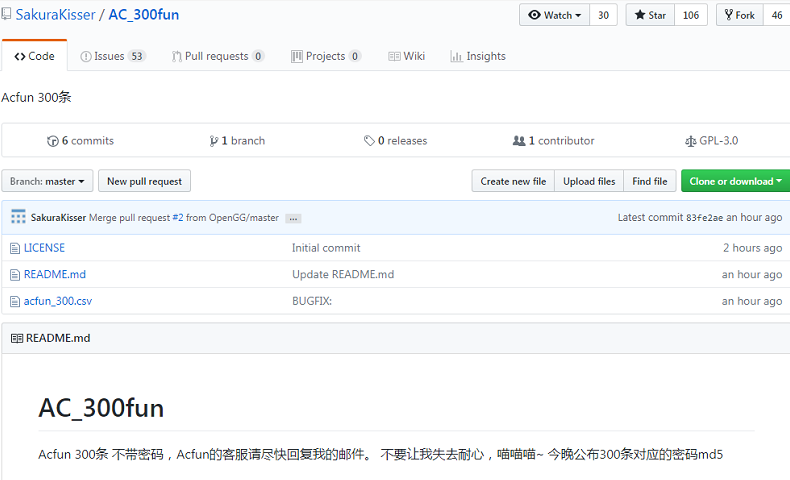Click the commits history icon
The width and height of the screenshot is (790, 480).
click(53, 141)
